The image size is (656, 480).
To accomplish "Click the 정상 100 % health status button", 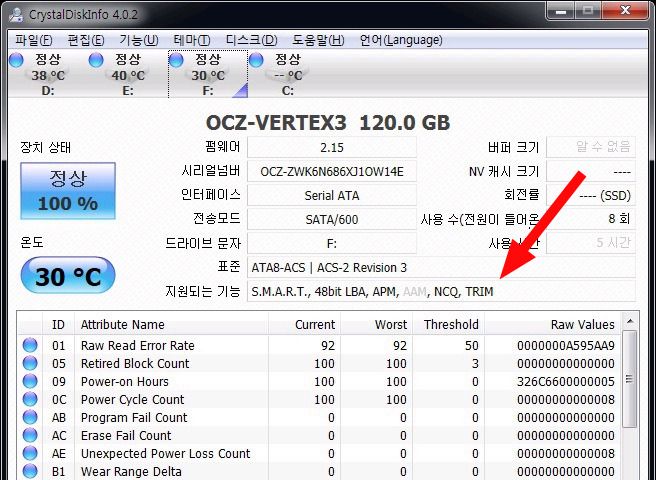I will tap(68, 191).
